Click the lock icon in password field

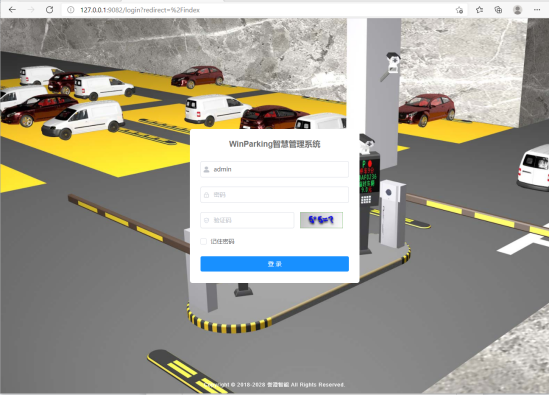[206, 195]
